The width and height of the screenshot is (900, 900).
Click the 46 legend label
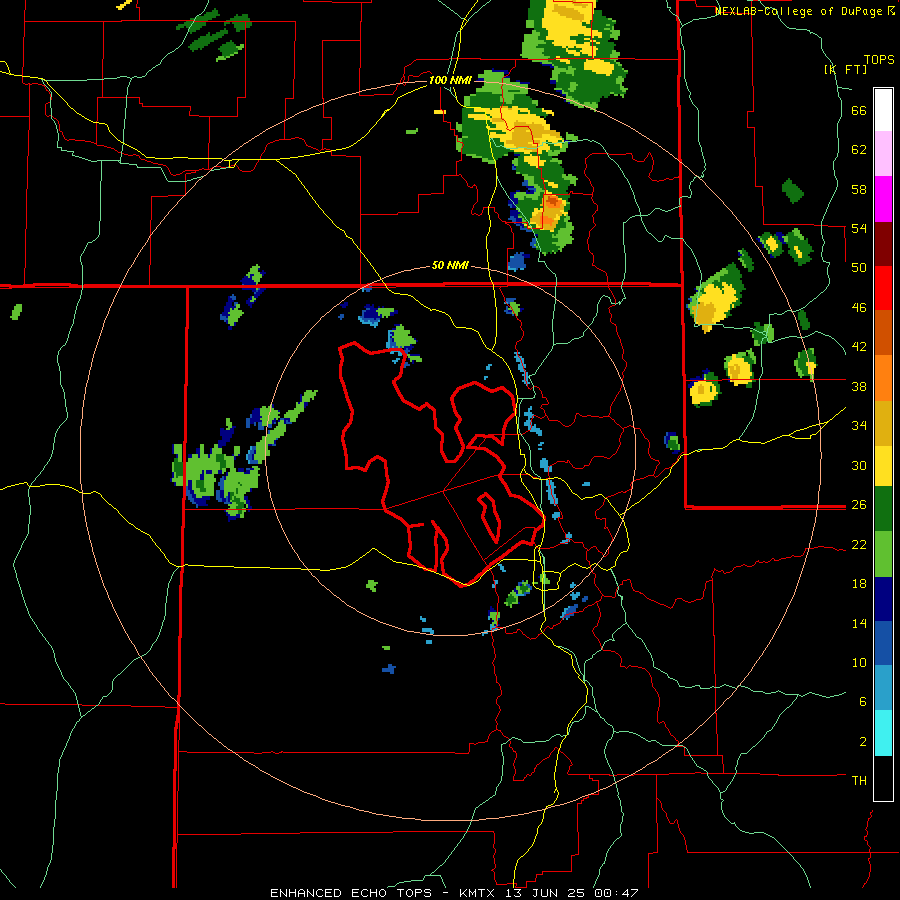tap(859, 307)
